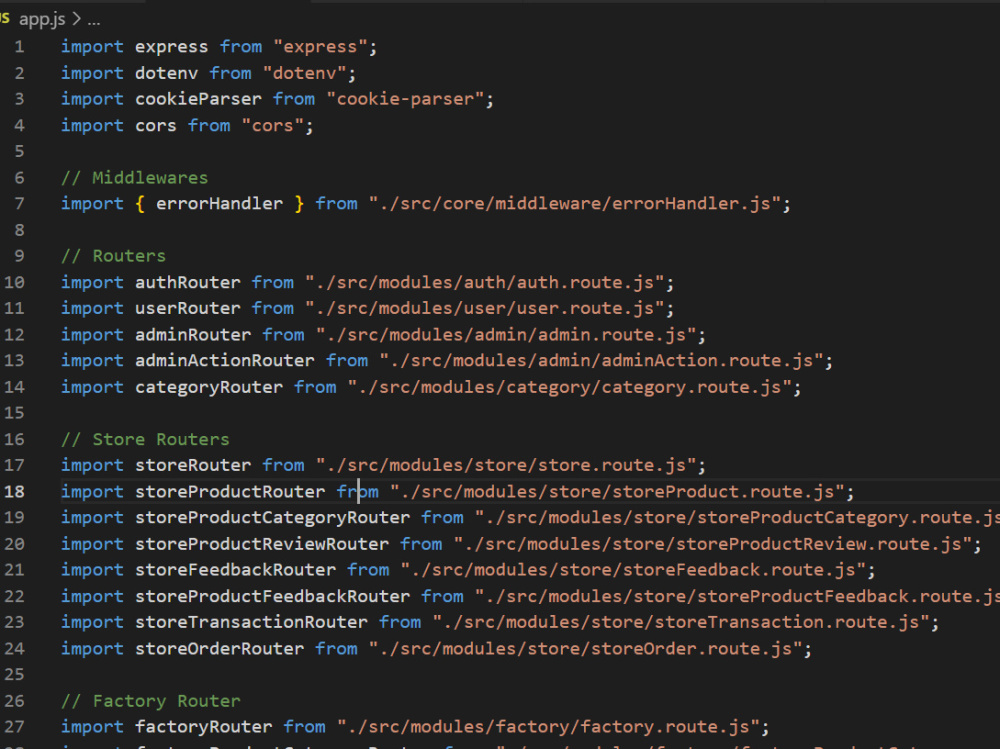Click line number 1 in the gutter
This screenshot has height=749, width=1000.
pyautogui.click(x=19, y=47)
